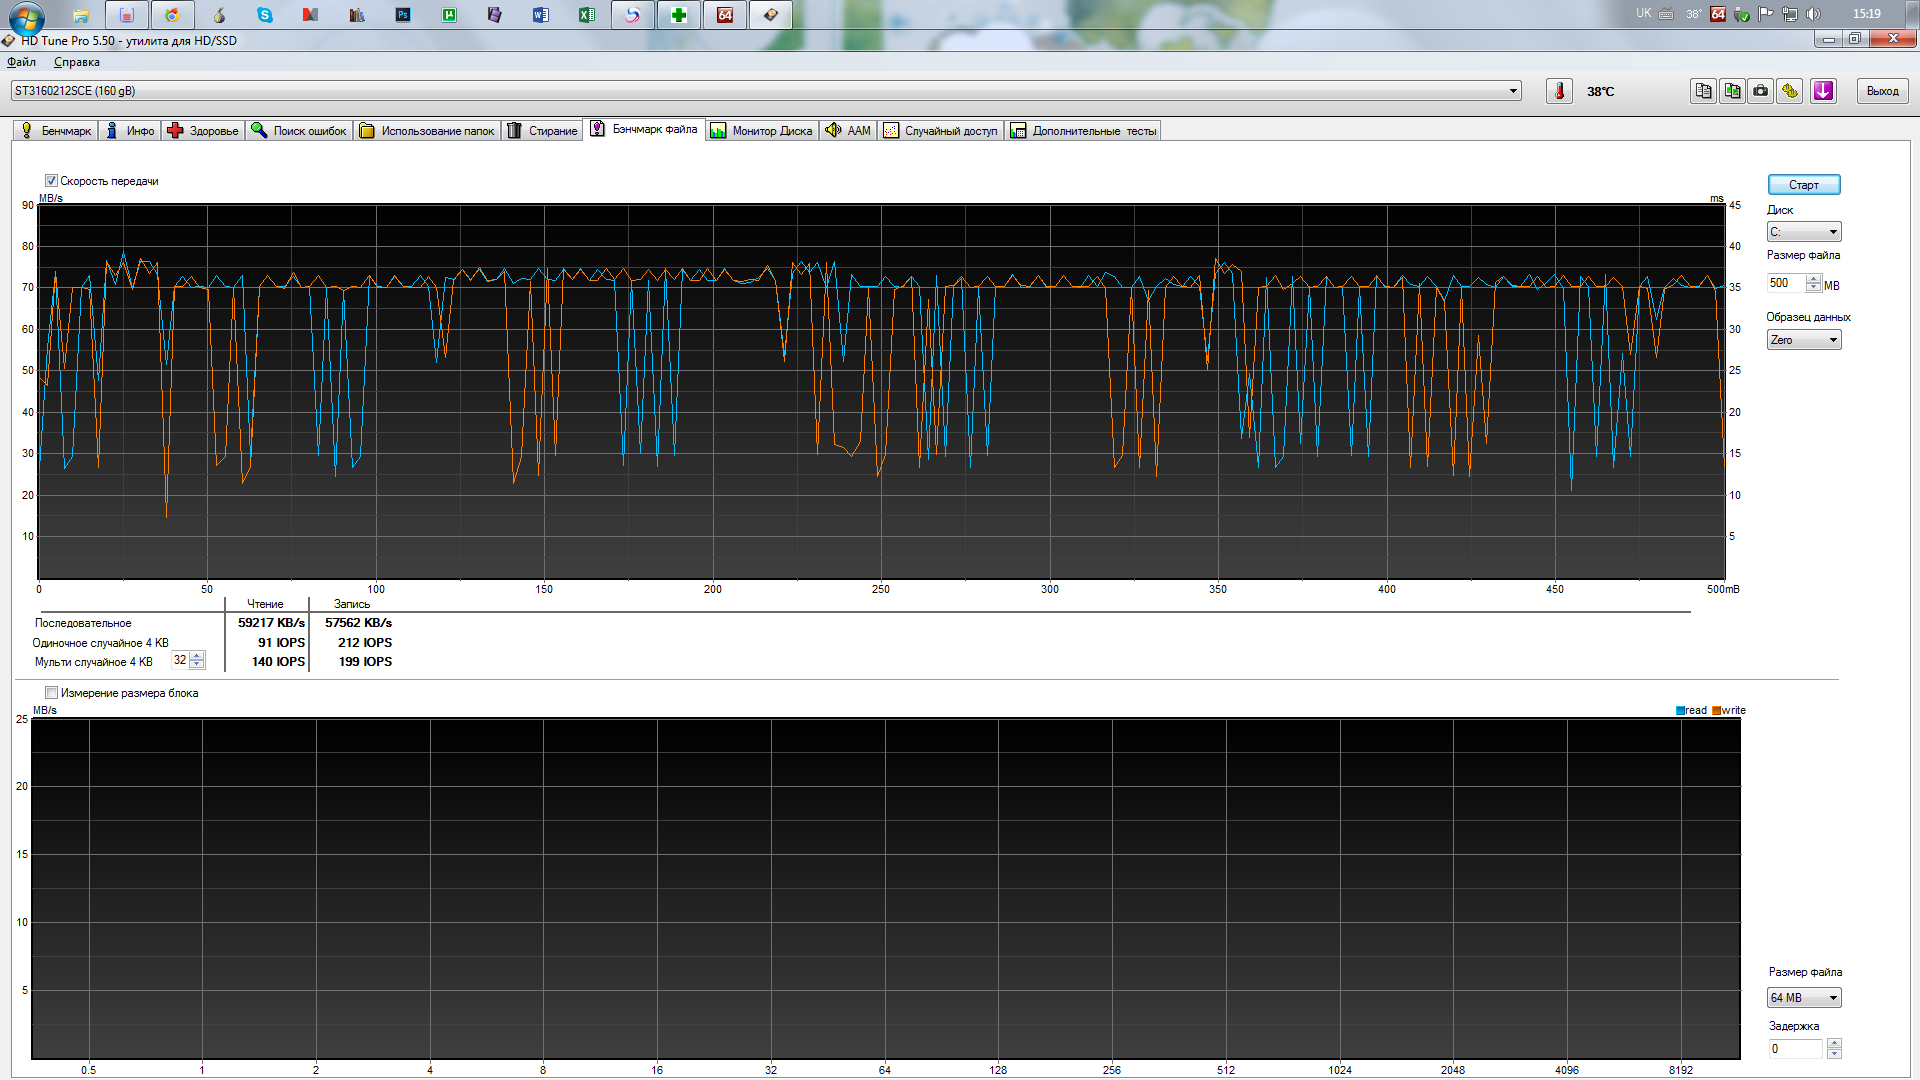
Task: Switch to the Здоровье tab
Action: click(204, 131)
